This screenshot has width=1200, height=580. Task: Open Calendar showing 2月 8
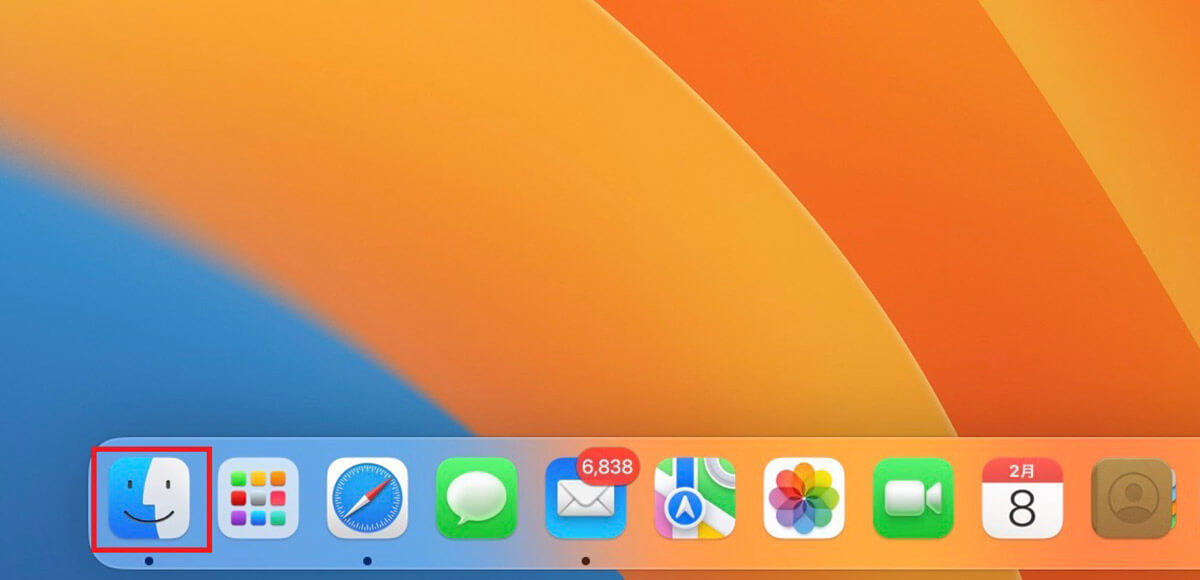1022,499
